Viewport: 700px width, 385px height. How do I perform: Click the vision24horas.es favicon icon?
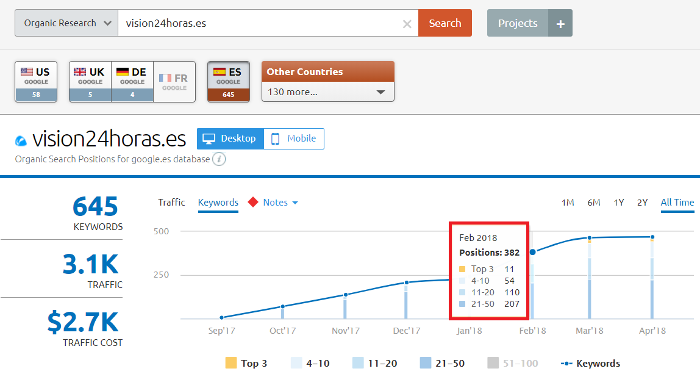click(21, 141)
